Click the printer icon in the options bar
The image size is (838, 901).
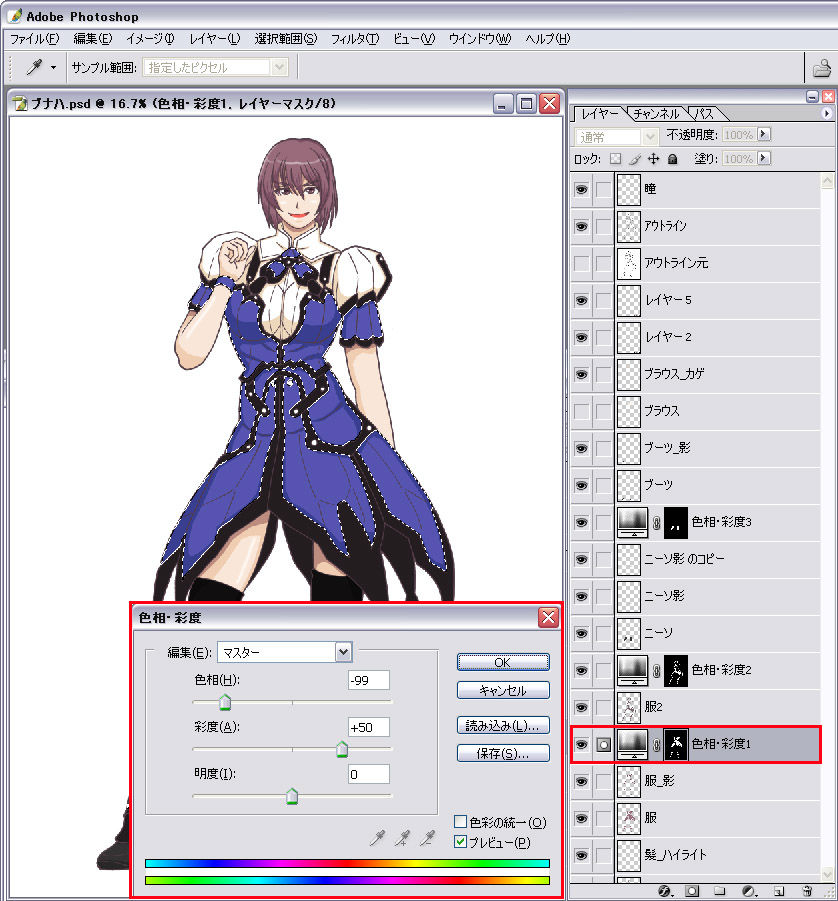tap(820, 67)
